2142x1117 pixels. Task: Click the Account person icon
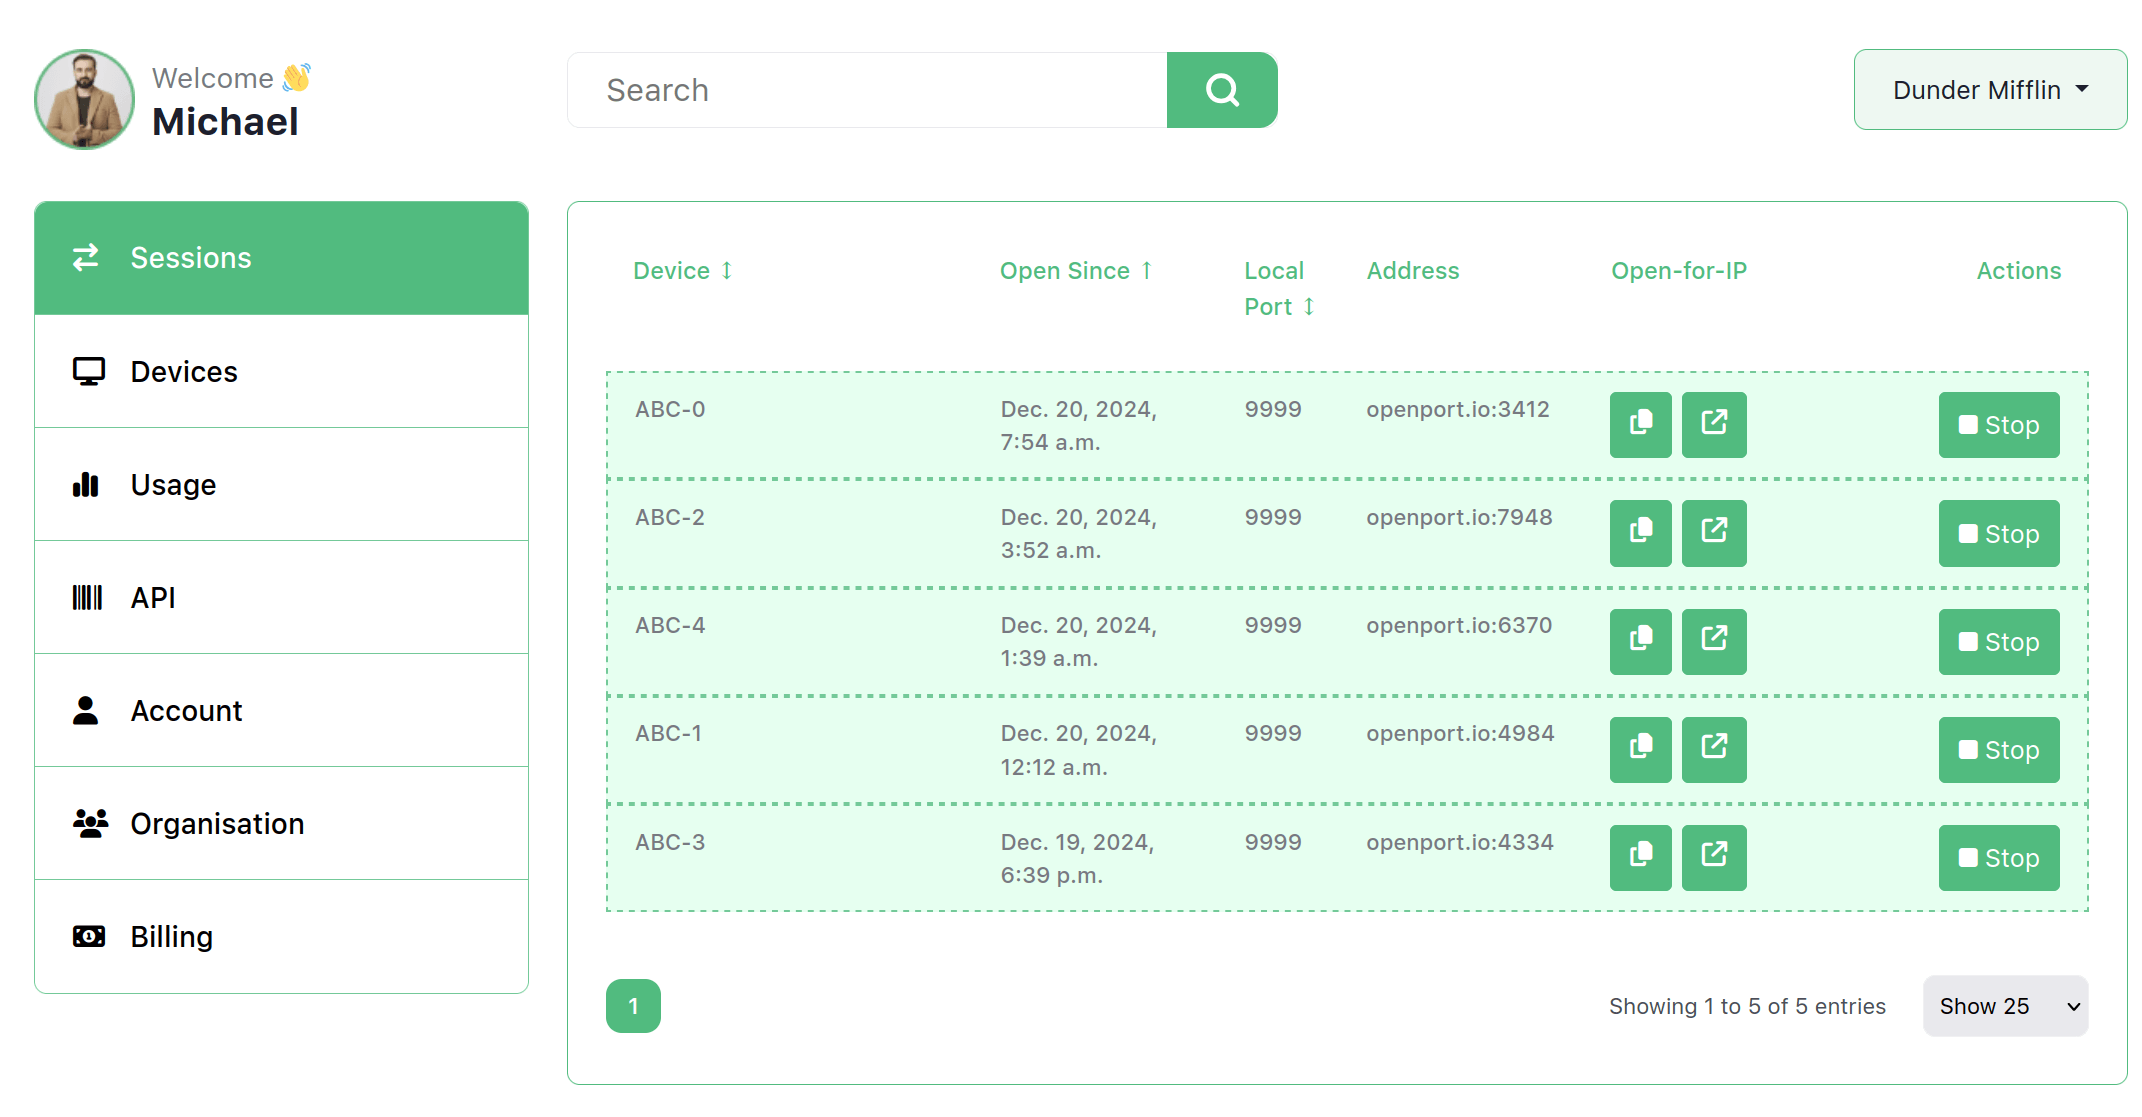[x=86, y=710]
